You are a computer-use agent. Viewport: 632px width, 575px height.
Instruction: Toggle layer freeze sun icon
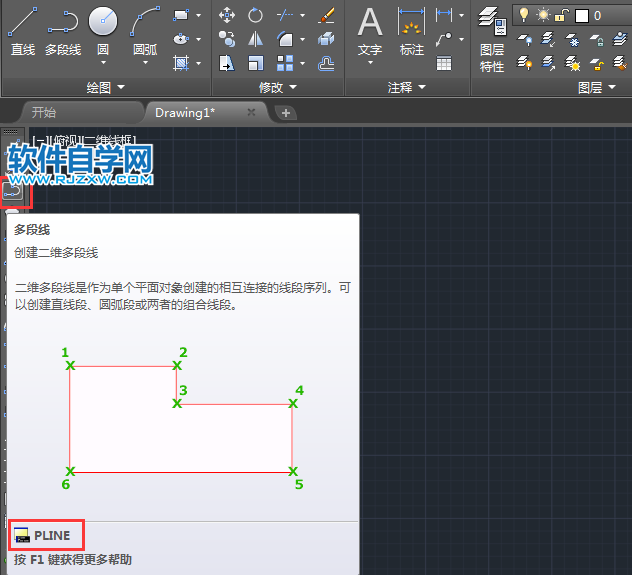coord(543,15)
